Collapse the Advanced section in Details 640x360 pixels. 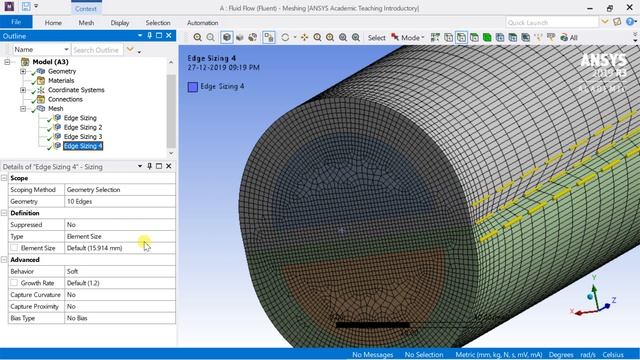(x=4, y=260)
